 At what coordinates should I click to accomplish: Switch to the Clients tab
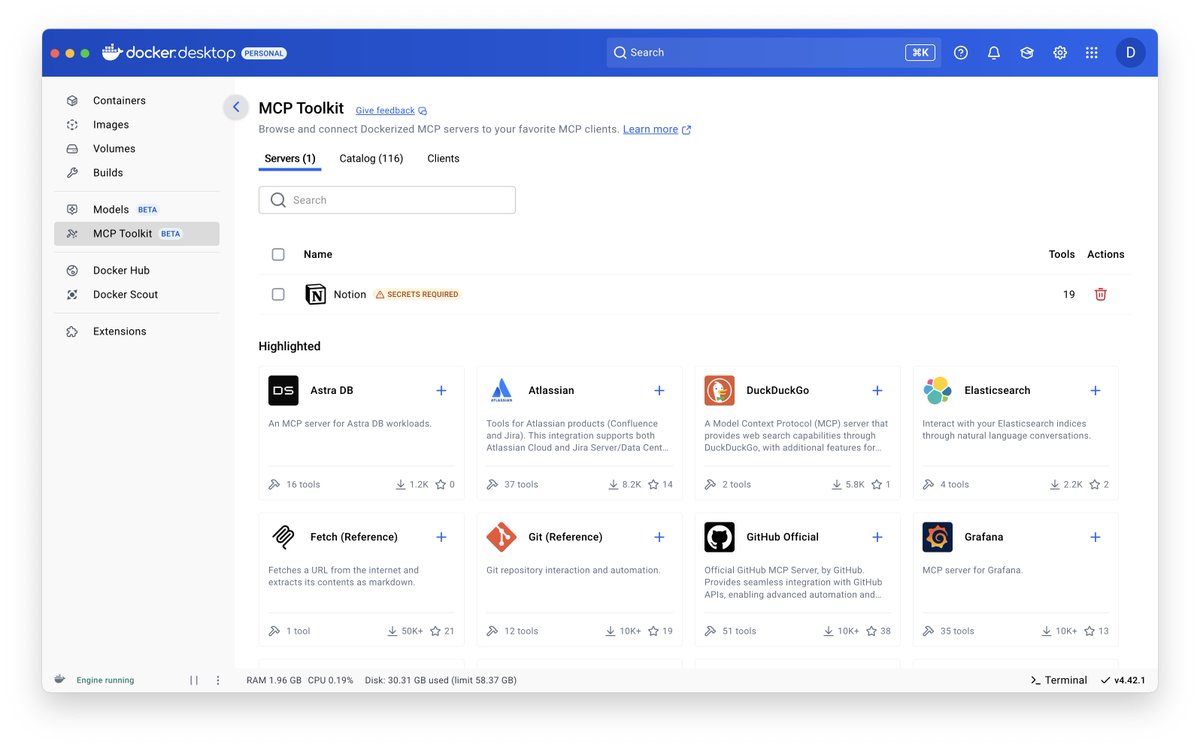point(443,158)
